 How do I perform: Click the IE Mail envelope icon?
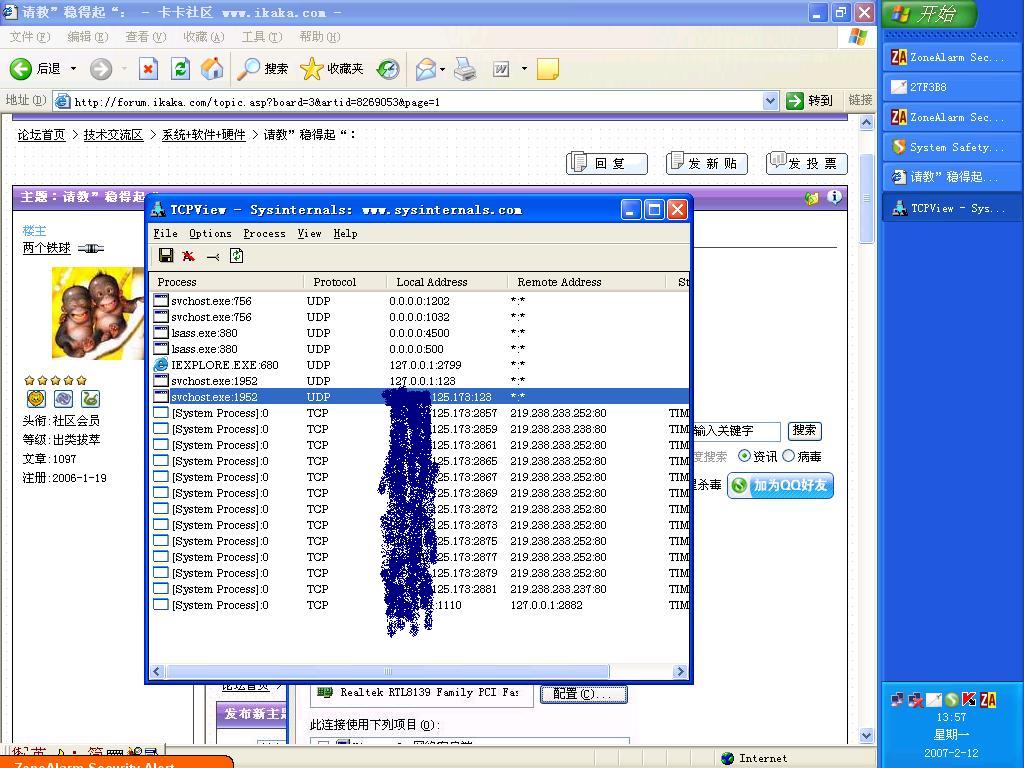coord(425,69)
